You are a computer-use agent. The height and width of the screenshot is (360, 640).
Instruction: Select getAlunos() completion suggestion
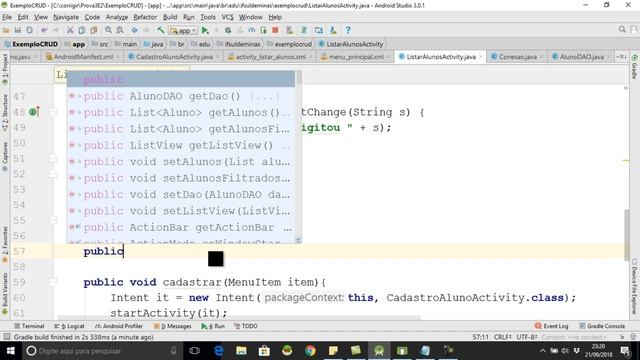181,113
